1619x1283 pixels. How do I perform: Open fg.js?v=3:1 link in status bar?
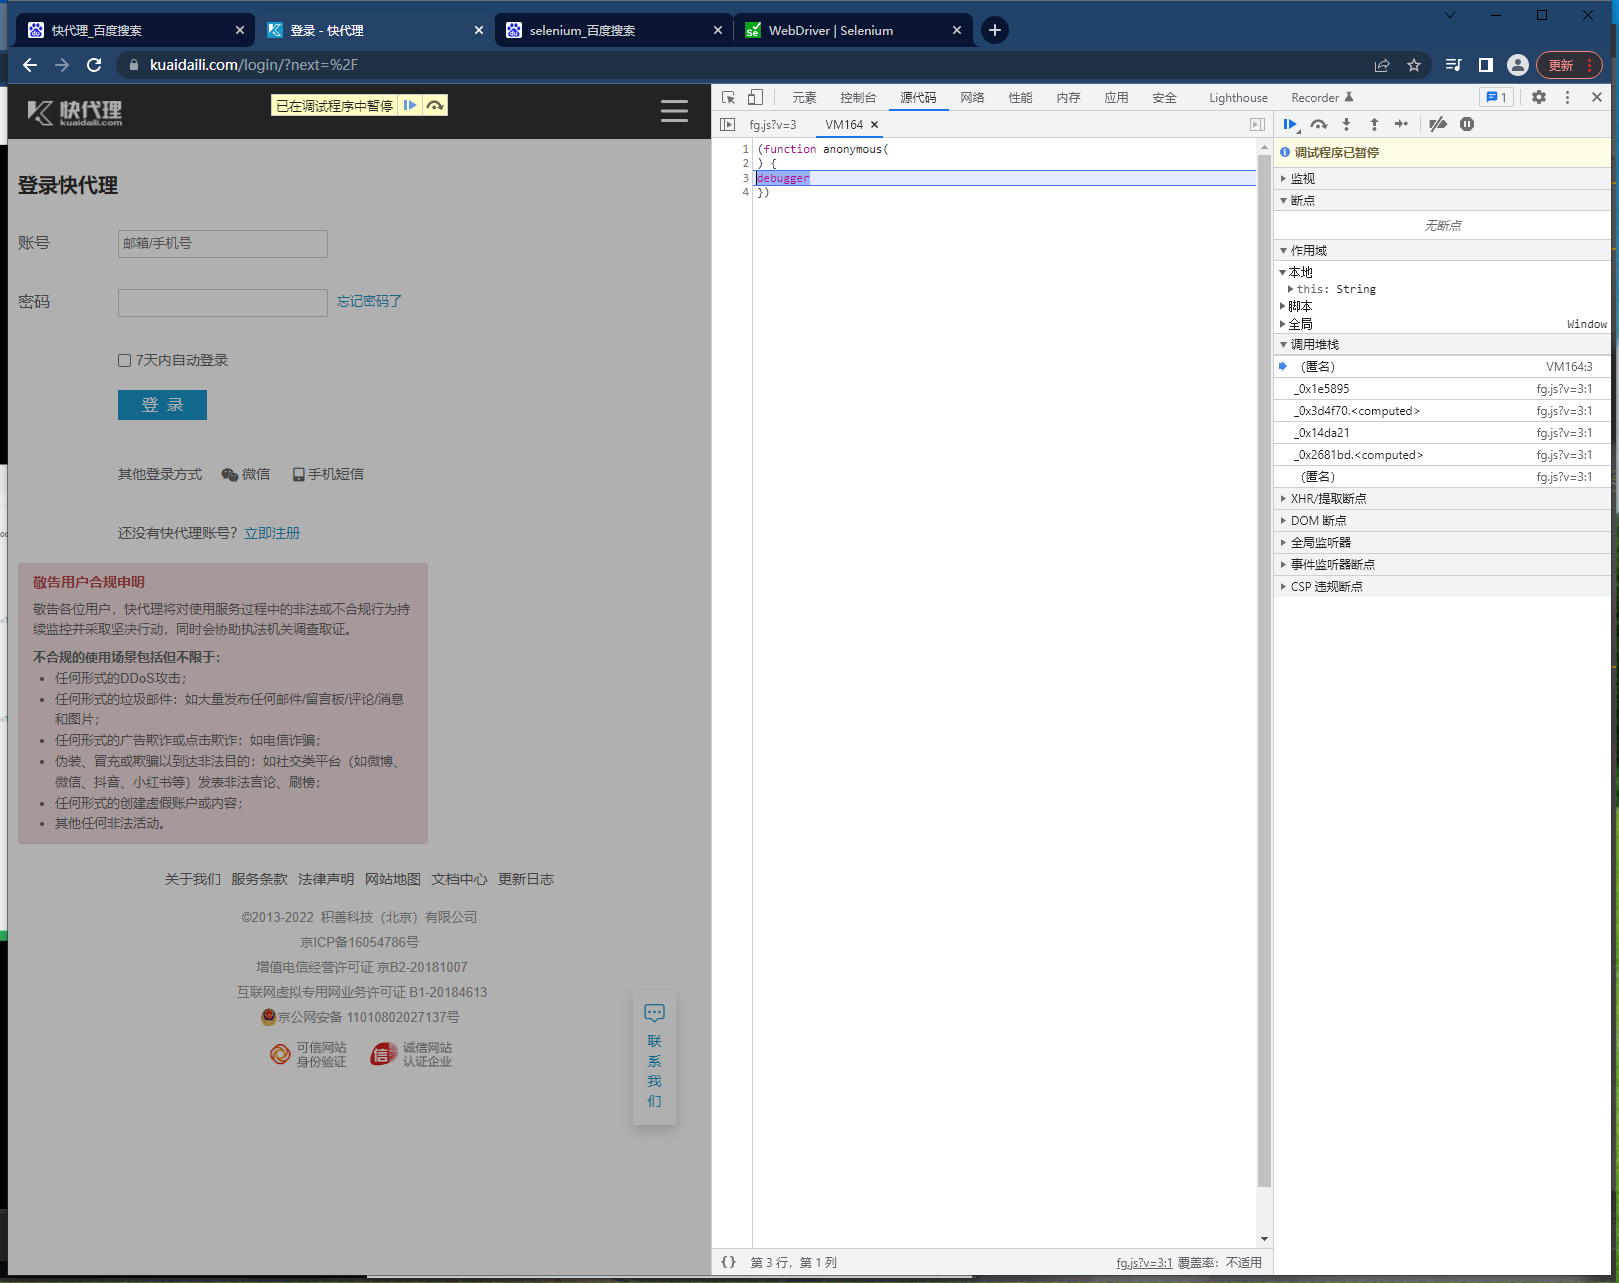(1144, 1262)
